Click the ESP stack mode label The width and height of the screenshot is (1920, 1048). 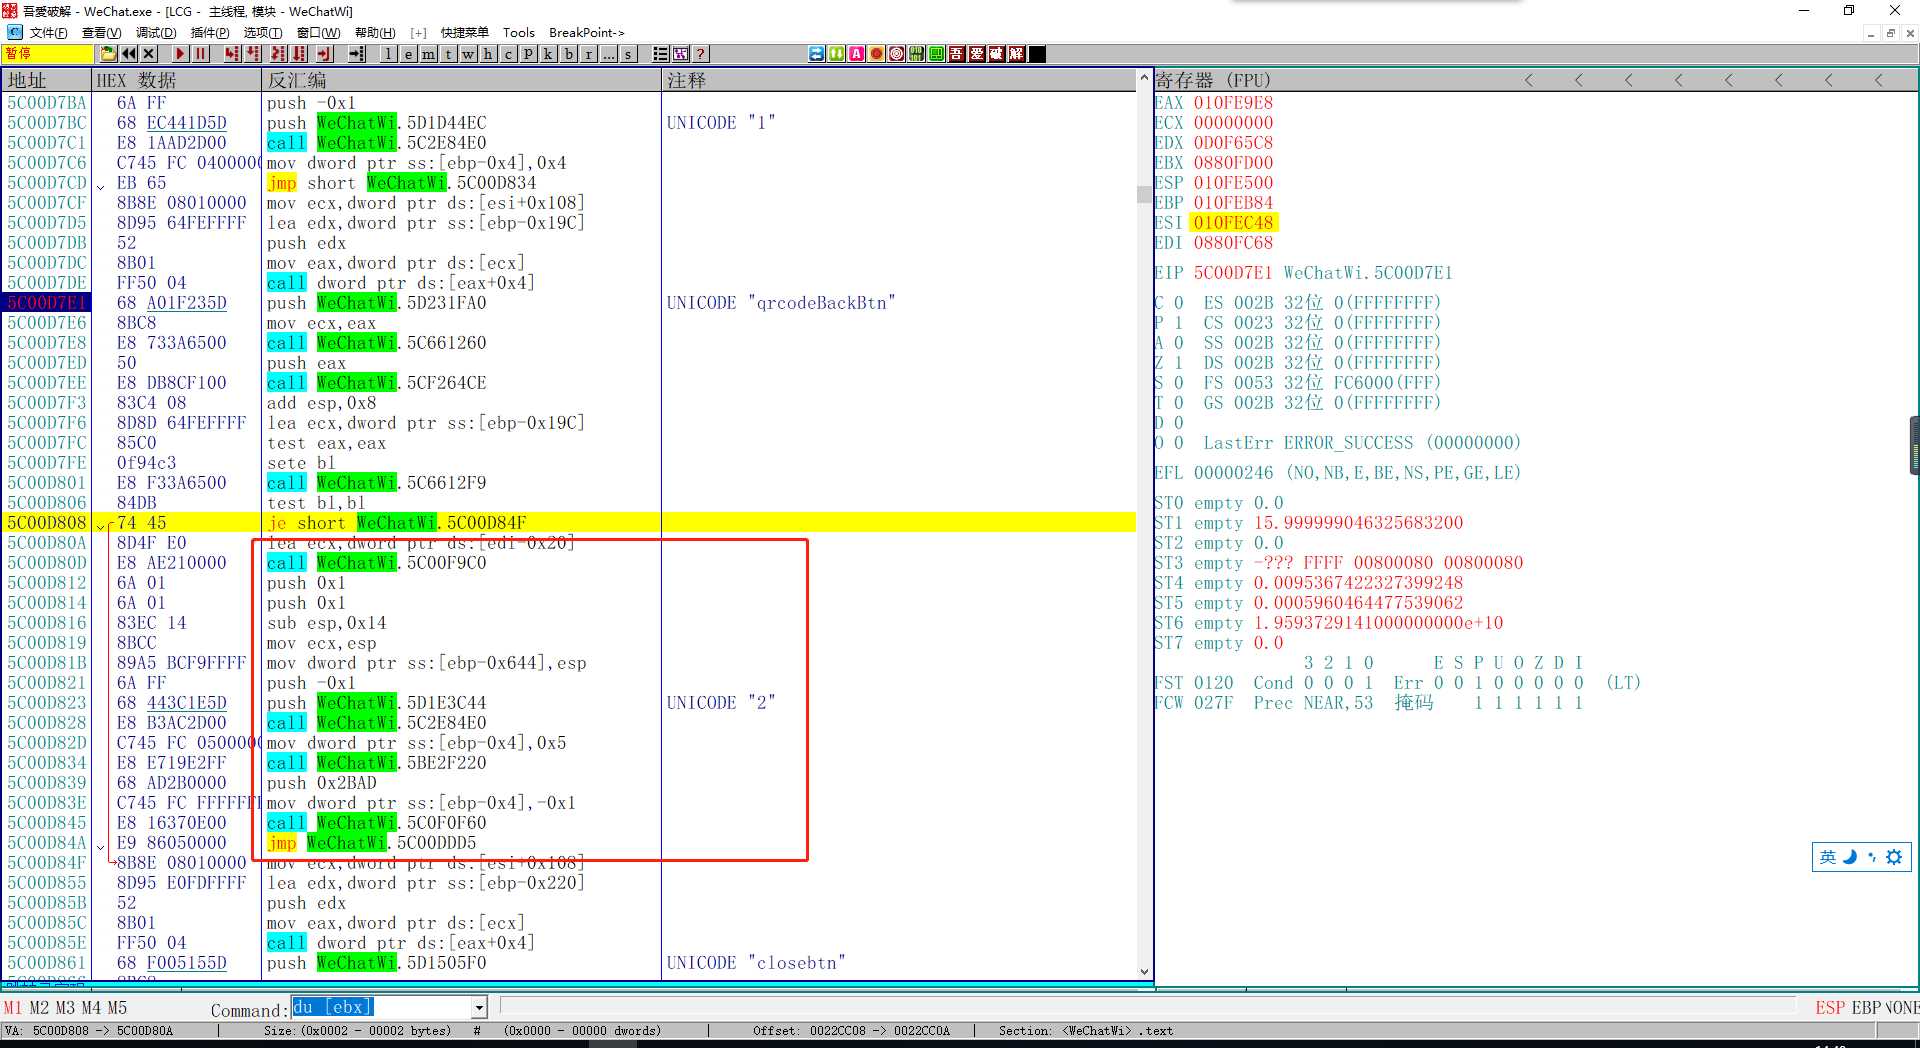(x=1830, y=1008)
